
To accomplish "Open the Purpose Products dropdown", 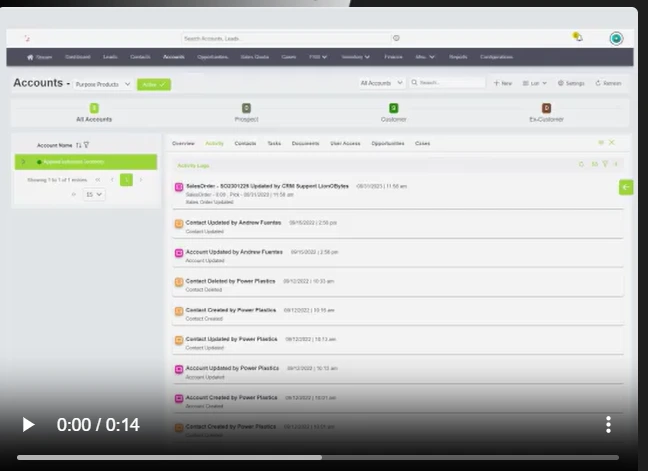I will pos(102,84).
